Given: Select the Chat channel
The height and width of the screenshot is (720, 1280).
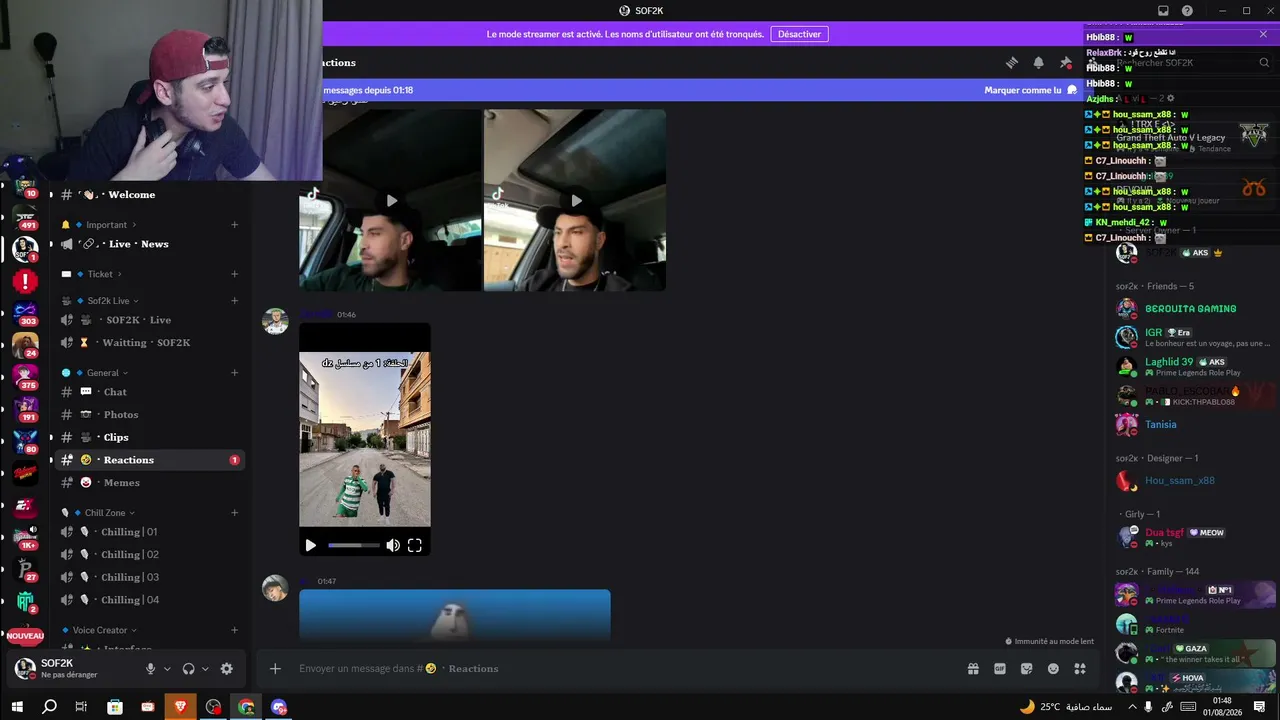Looking at the screenshot, I should [150, 392].
